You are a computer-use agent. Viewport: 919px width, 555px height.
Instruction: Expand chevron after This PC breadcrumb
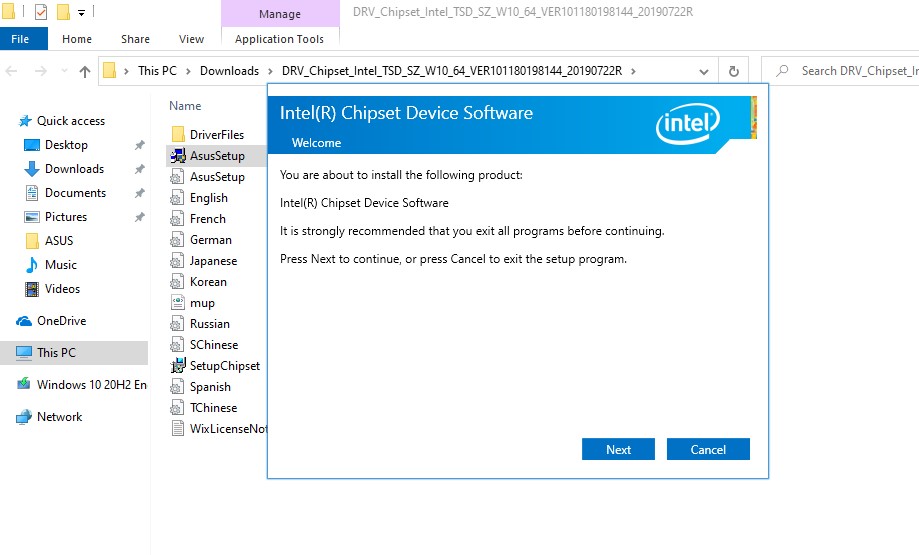pyautogui.click(x=188, y=71)
